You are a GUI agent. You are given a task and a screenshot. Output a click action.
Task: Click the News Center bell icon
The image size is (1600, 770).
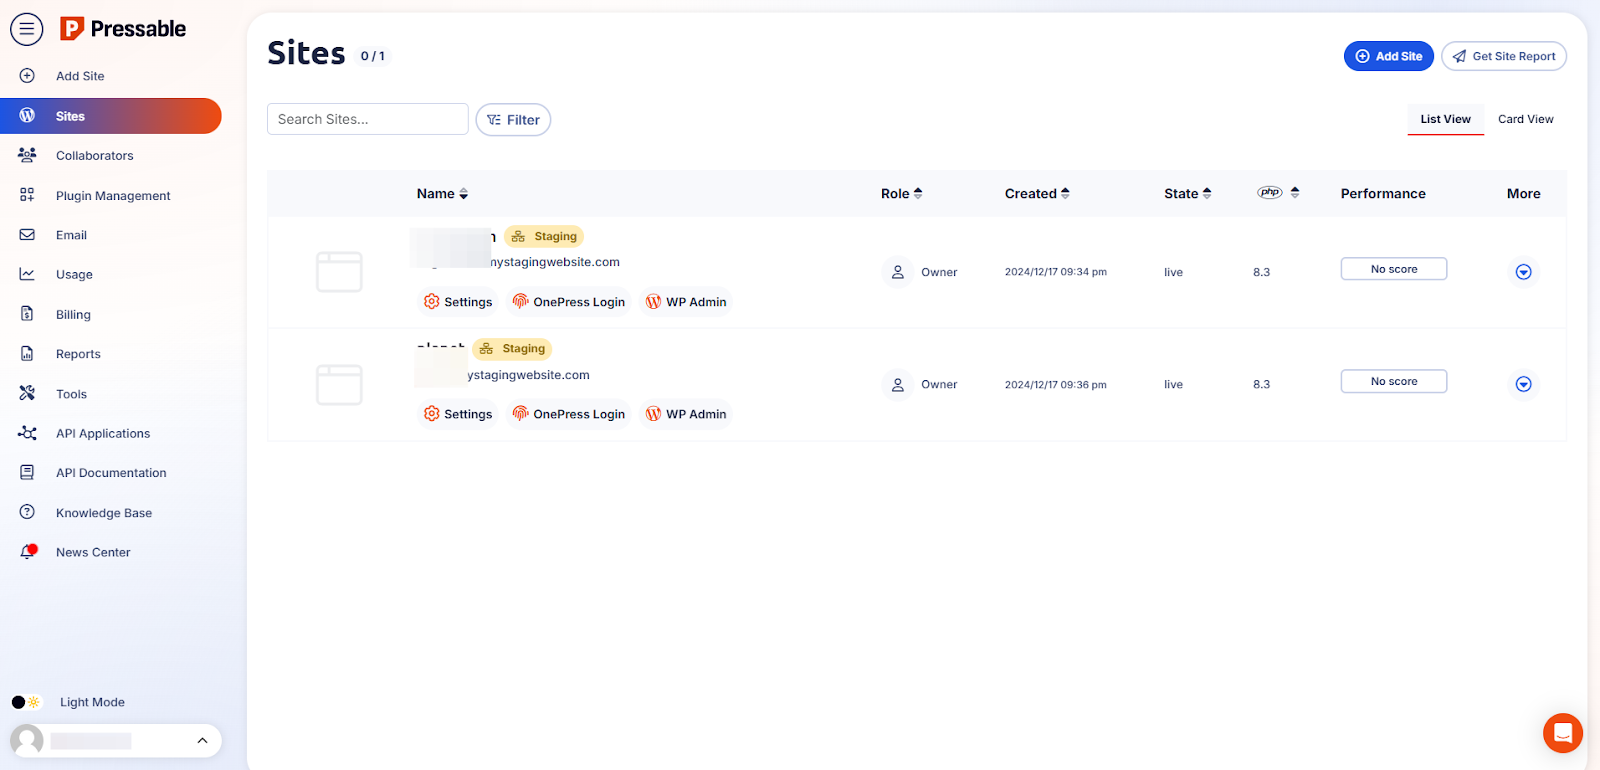pyautogui.click(x=28, y=551)
